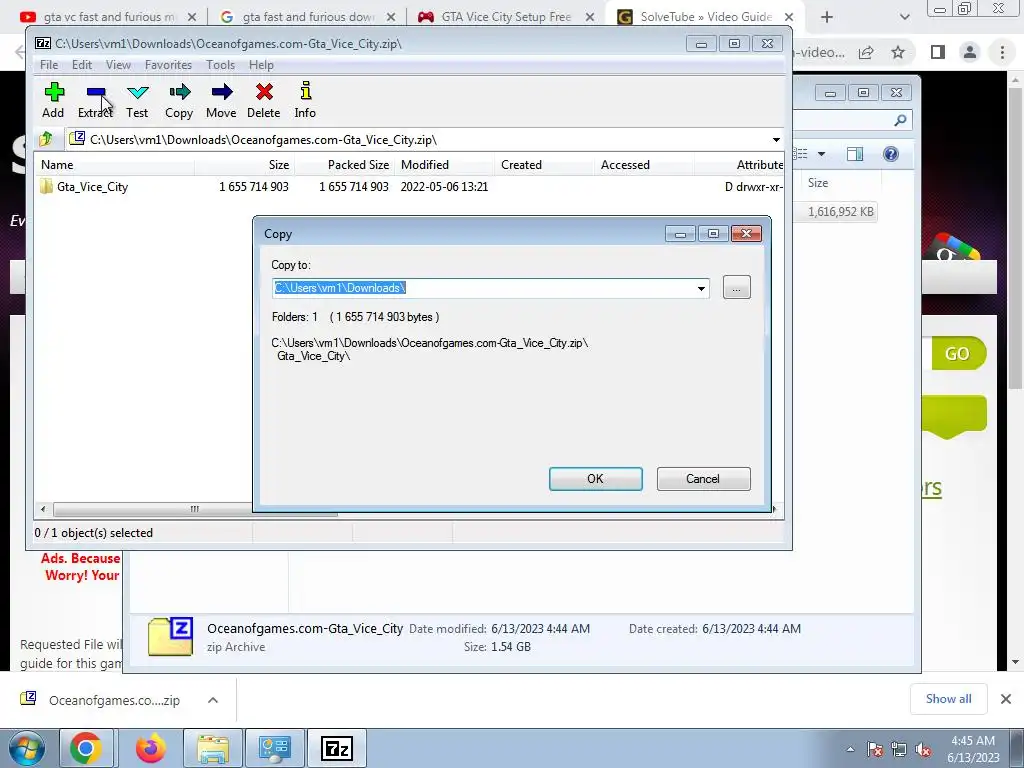Sort by the Name column header
Screen dimensions: 1024x768
(115, 165)
